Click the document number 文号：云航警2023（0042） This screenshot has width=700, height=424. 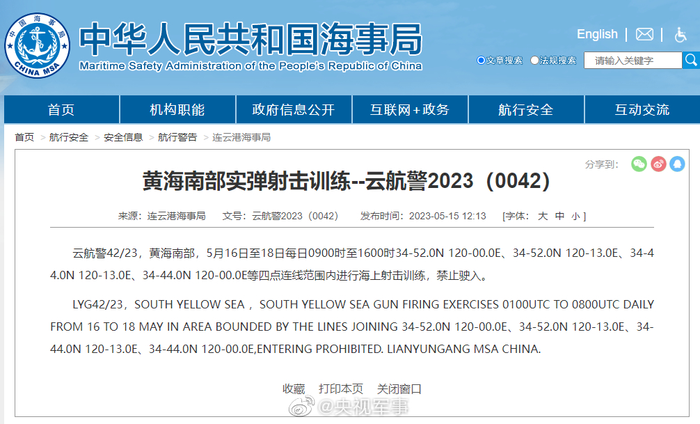[280, 216]
